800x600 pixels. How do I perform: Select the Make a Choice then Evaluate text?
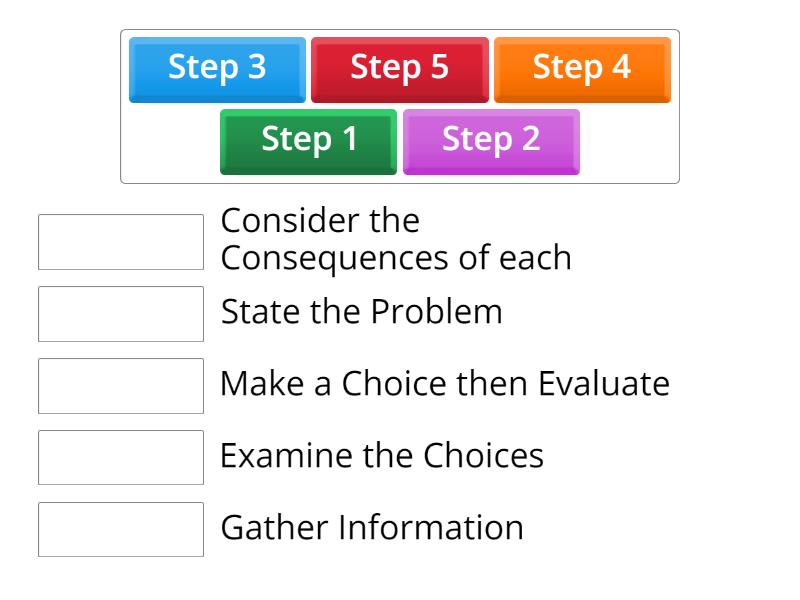coord(444,384)
